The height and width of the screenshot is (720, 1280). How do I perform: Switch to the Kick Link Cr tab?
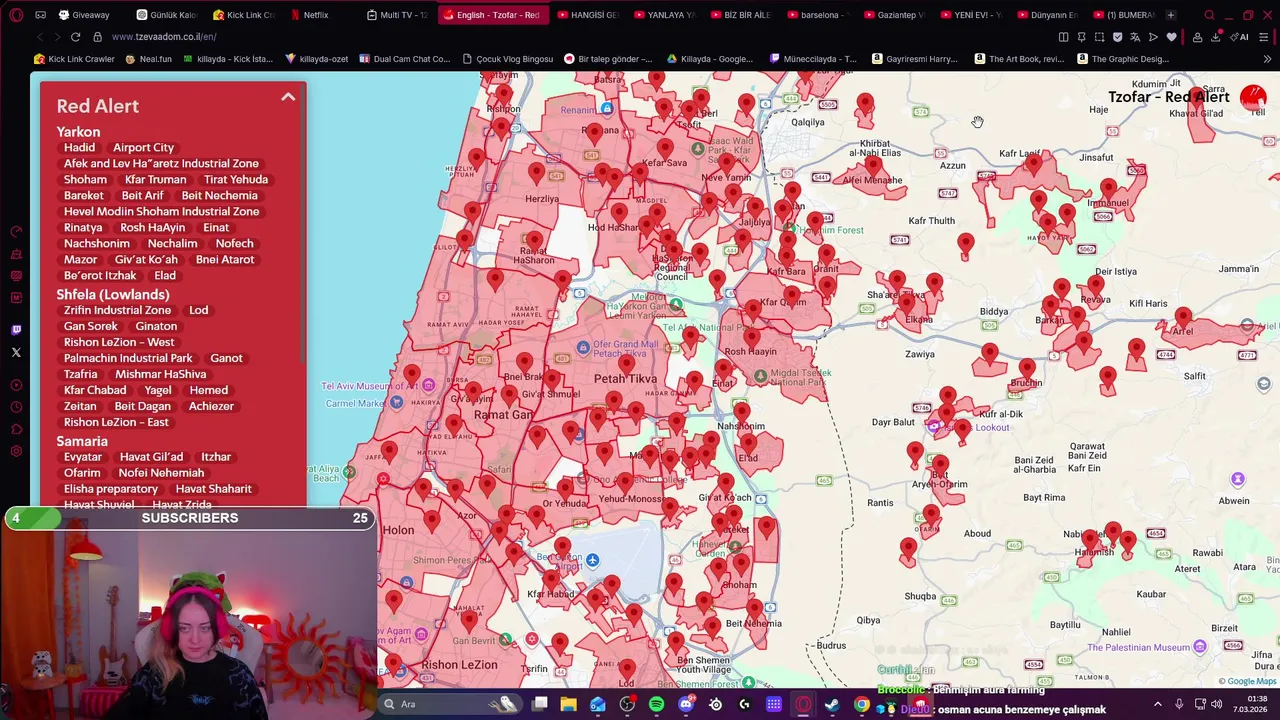pyautogui.click(x=243, y=15)
